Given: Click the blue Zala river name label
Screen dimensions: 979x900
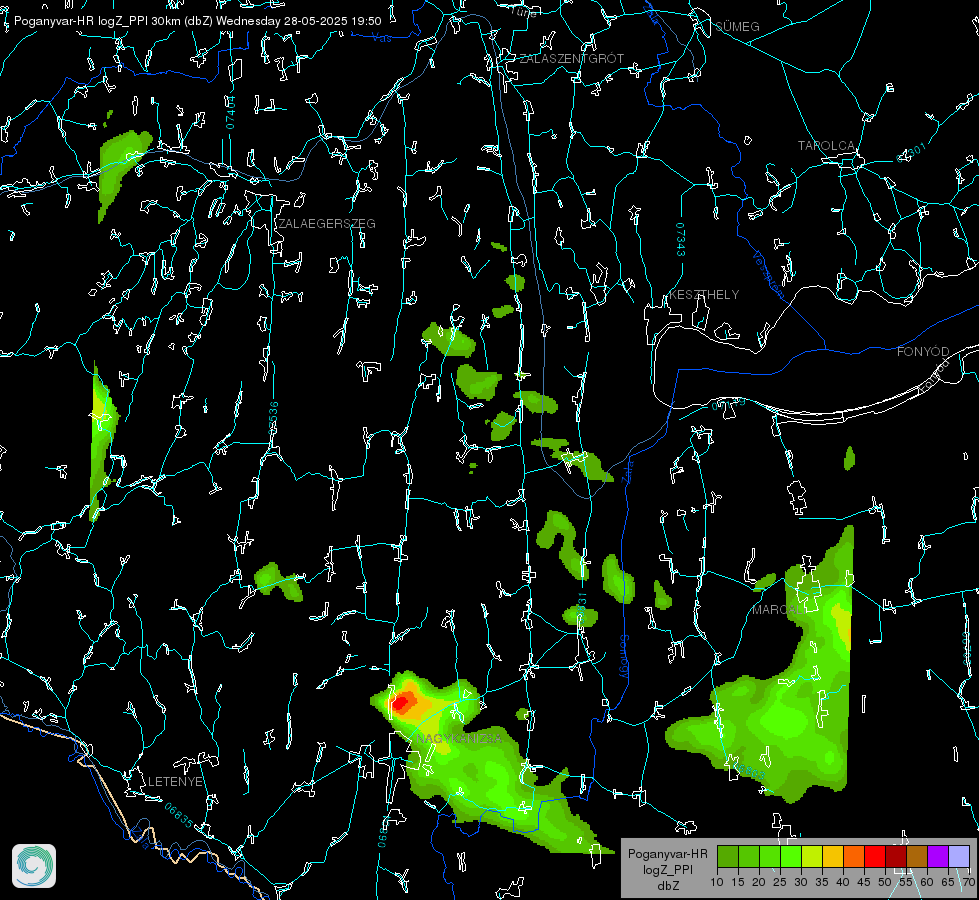Looking at the screenshot, I should 627,470.
